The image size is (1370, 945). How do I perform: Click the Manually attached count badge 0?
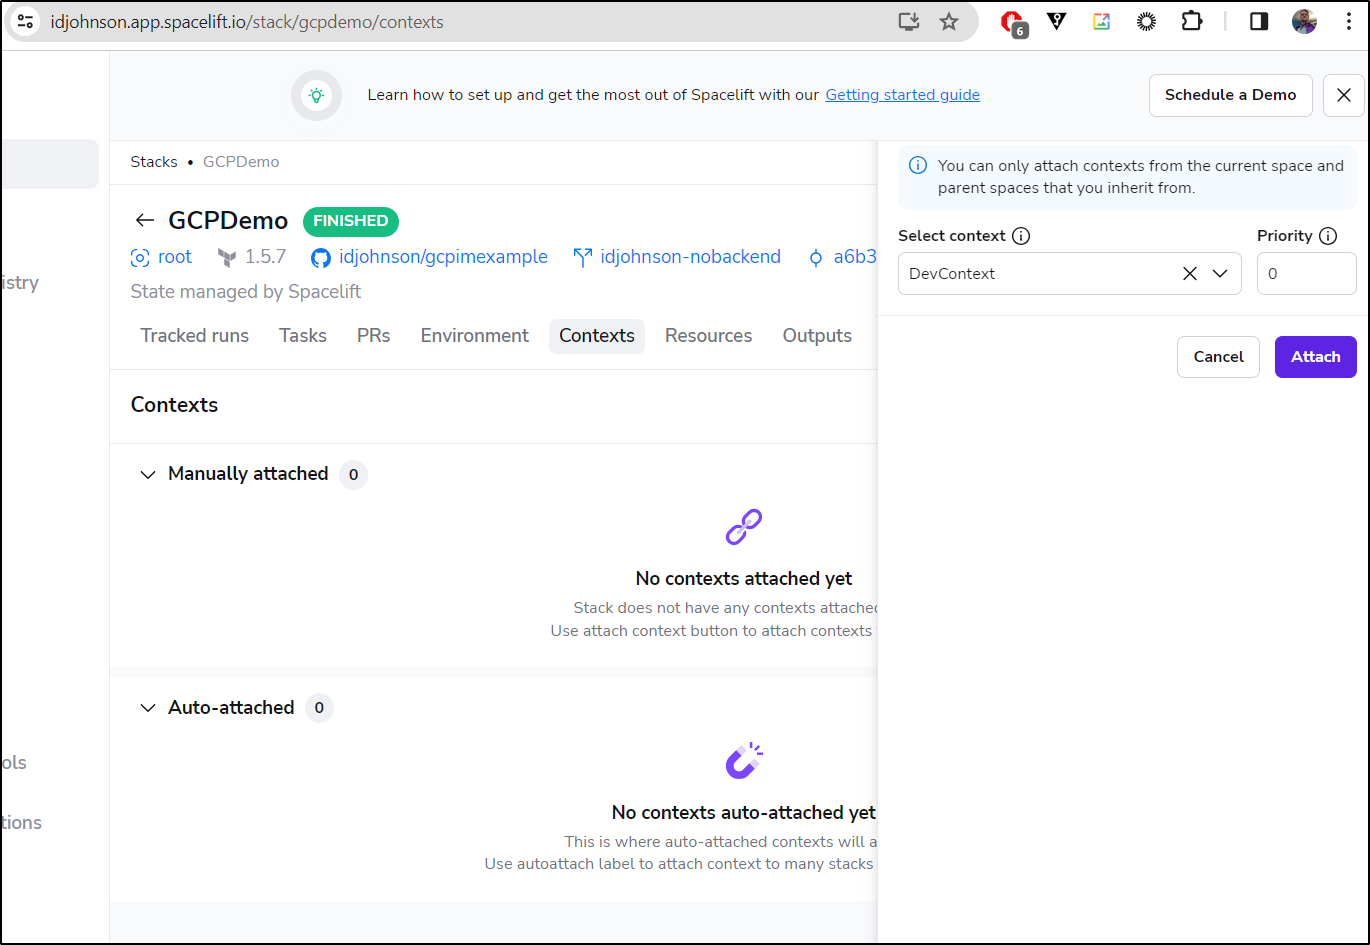coord(353,474)
